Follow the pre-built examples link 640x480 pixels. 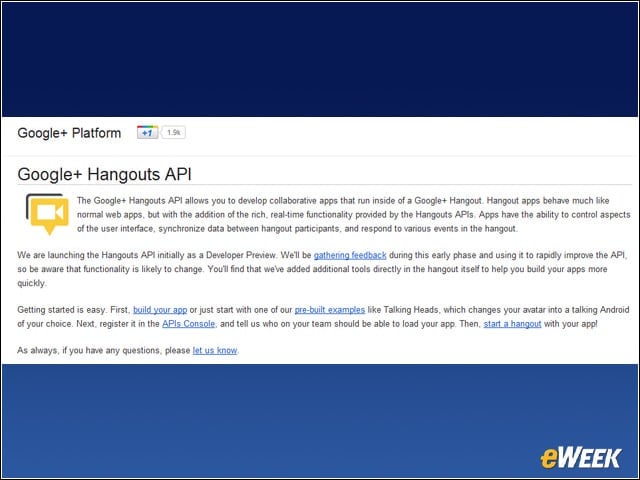[x=330, y=310]
